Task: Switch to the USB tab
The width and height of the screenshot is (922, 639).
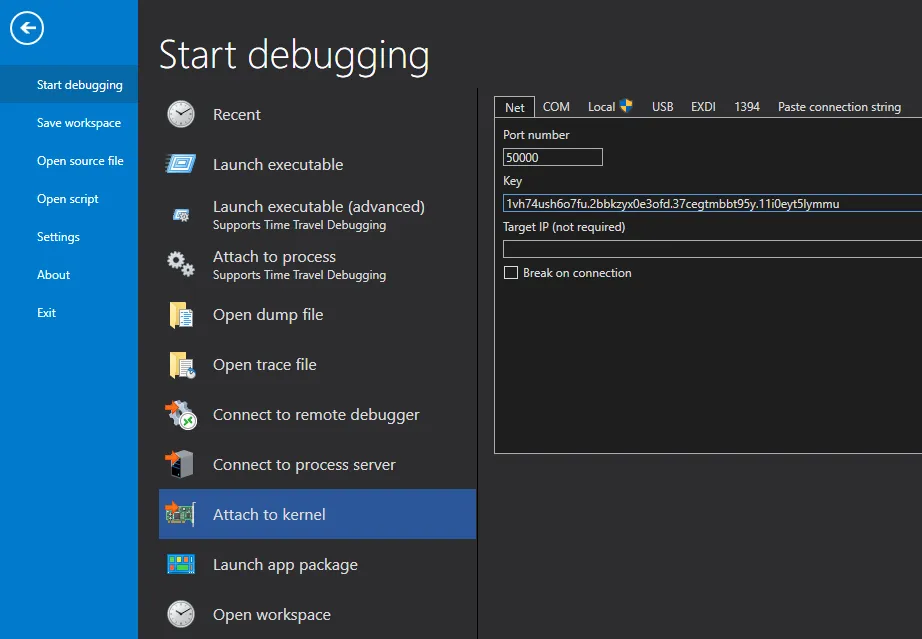Action: coord(663,106)
